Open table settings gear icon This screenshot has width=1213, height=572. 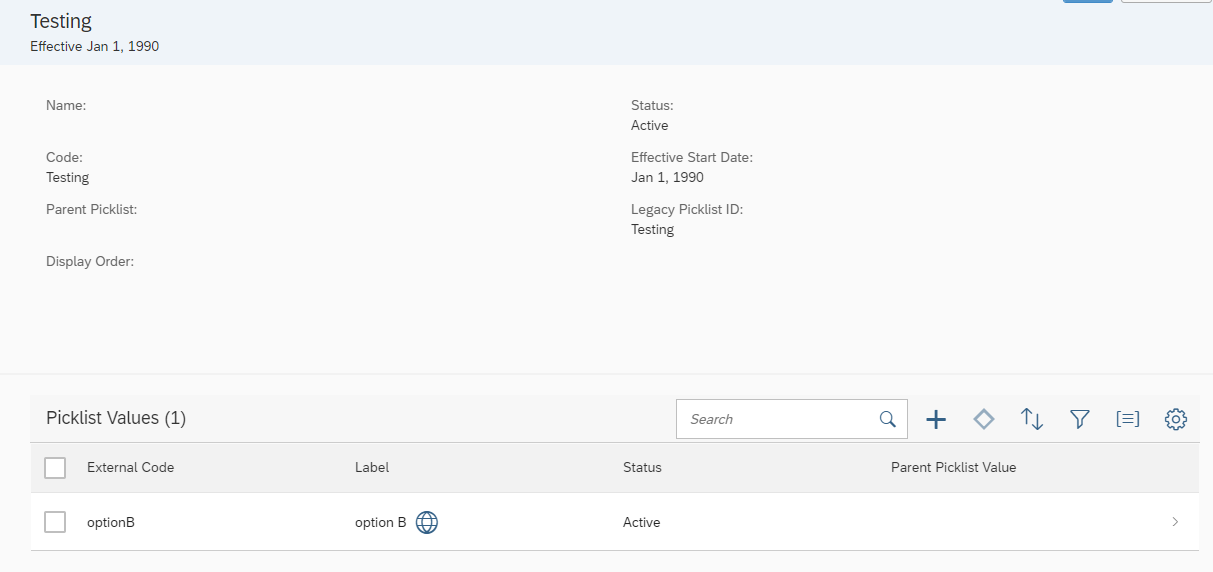[x=1176, y=420]
